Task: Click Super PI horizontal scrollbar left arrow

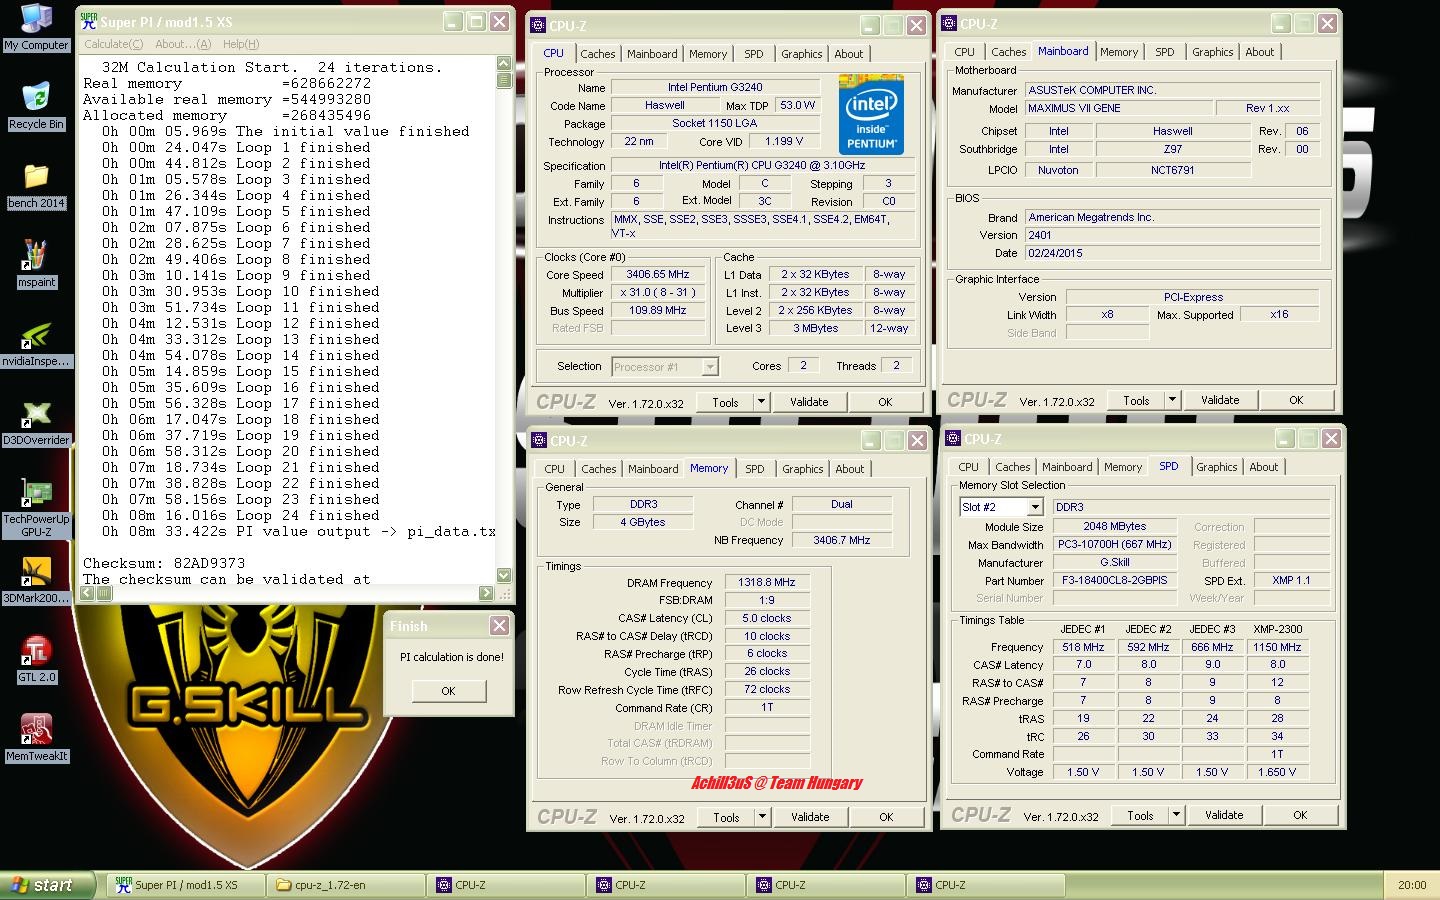Action: pyautogui.click(x=88, y=593)
